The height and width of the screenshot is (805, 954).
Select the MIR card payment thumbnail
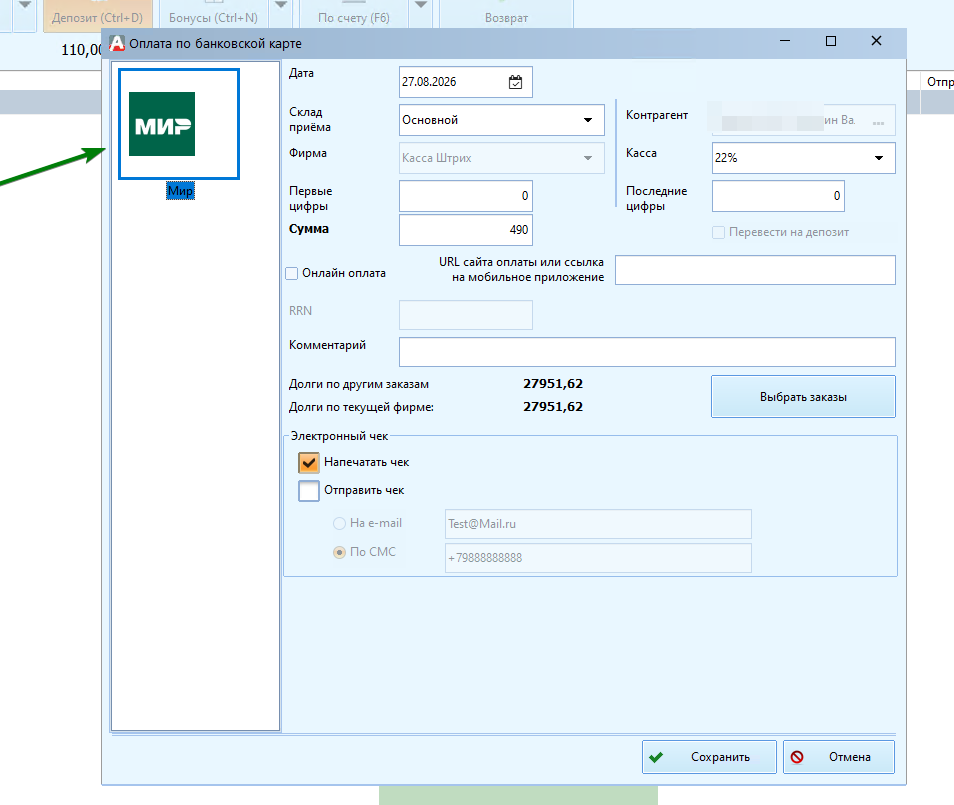pos(179,124)
